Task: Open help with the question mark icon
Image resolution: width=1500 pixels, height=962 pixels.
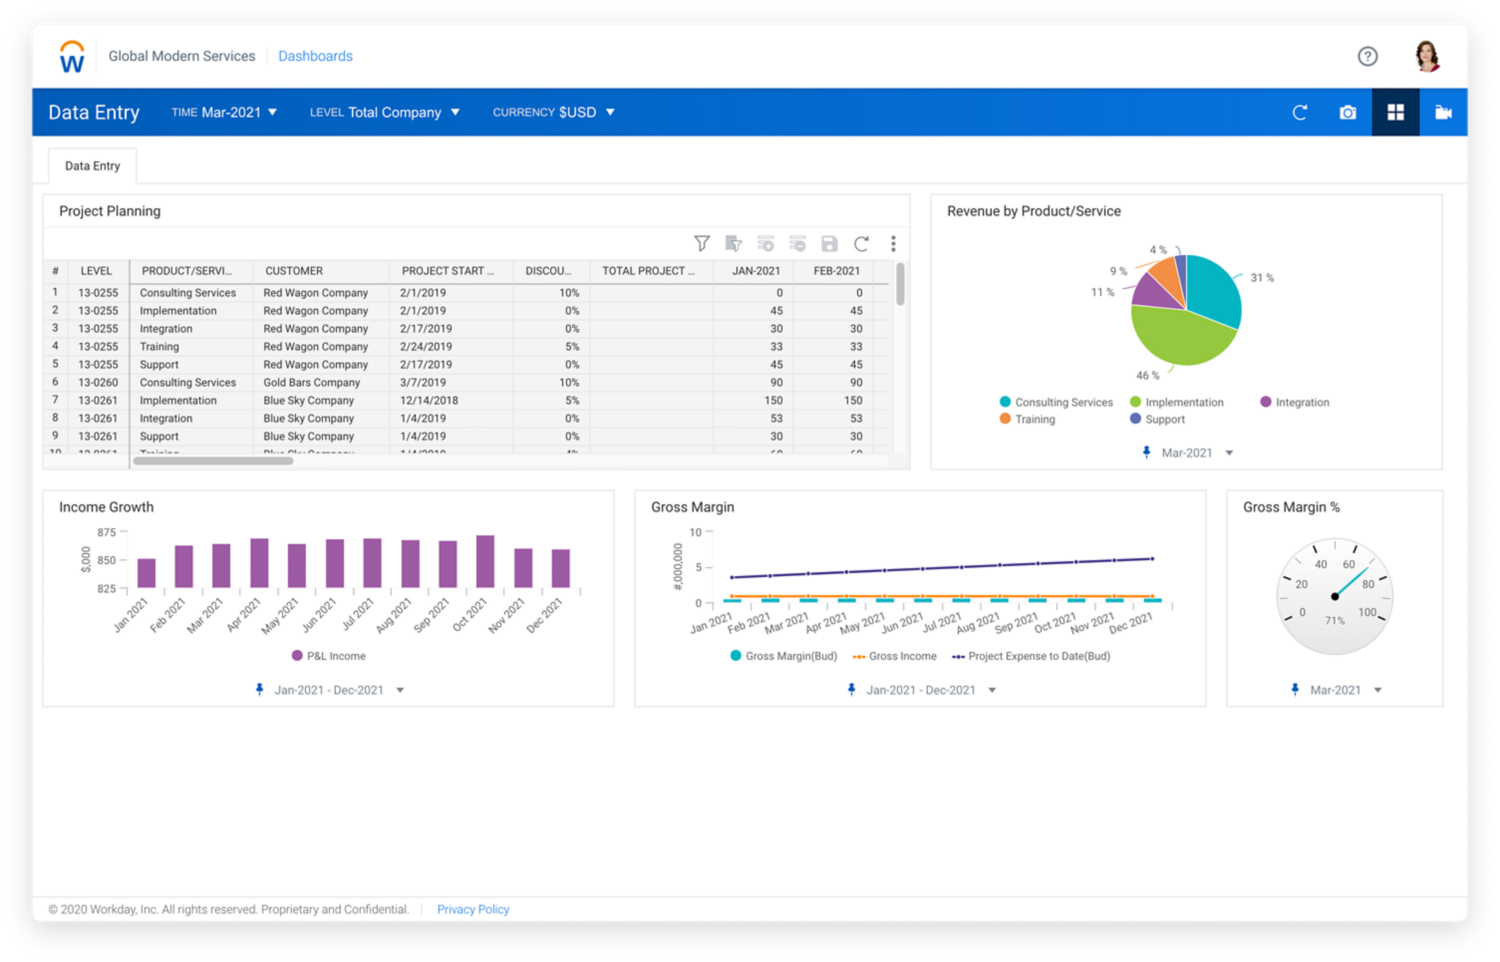Action: pos(1367,57)
